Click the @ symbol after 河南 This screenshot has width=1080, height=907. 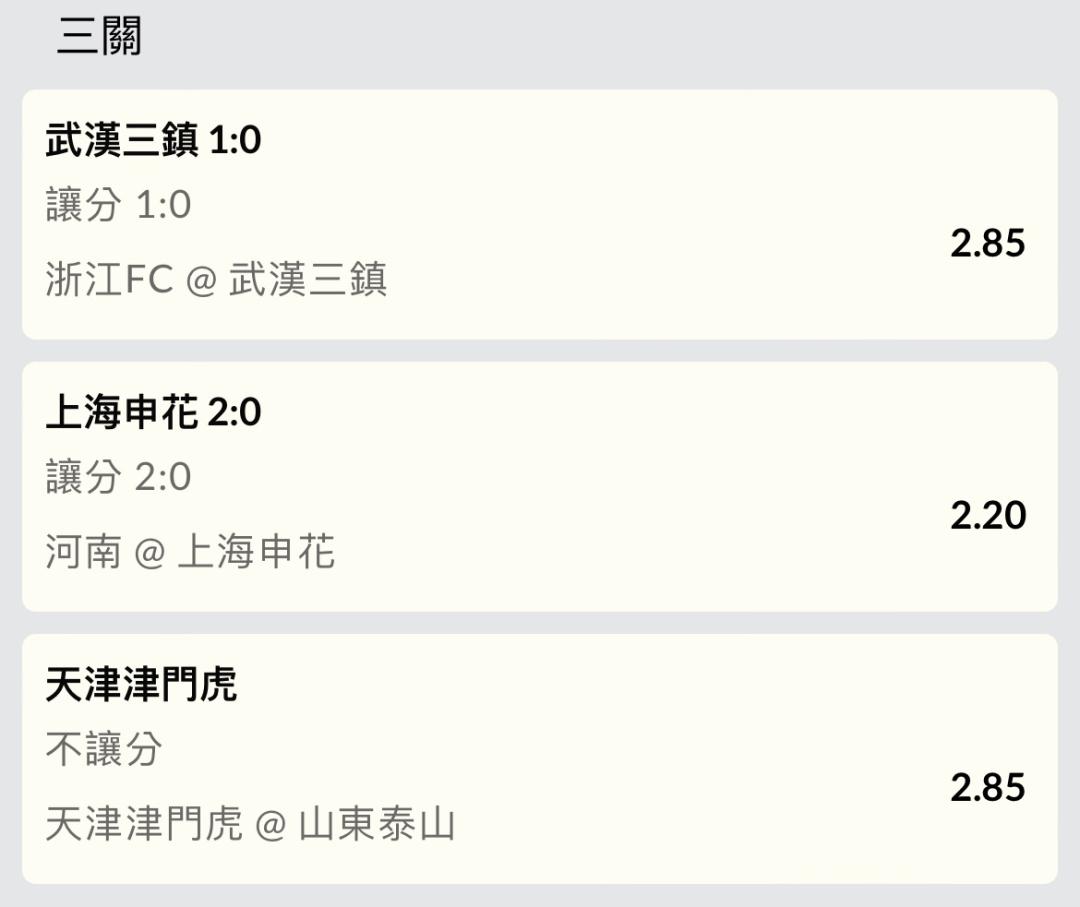click(149, 553)
